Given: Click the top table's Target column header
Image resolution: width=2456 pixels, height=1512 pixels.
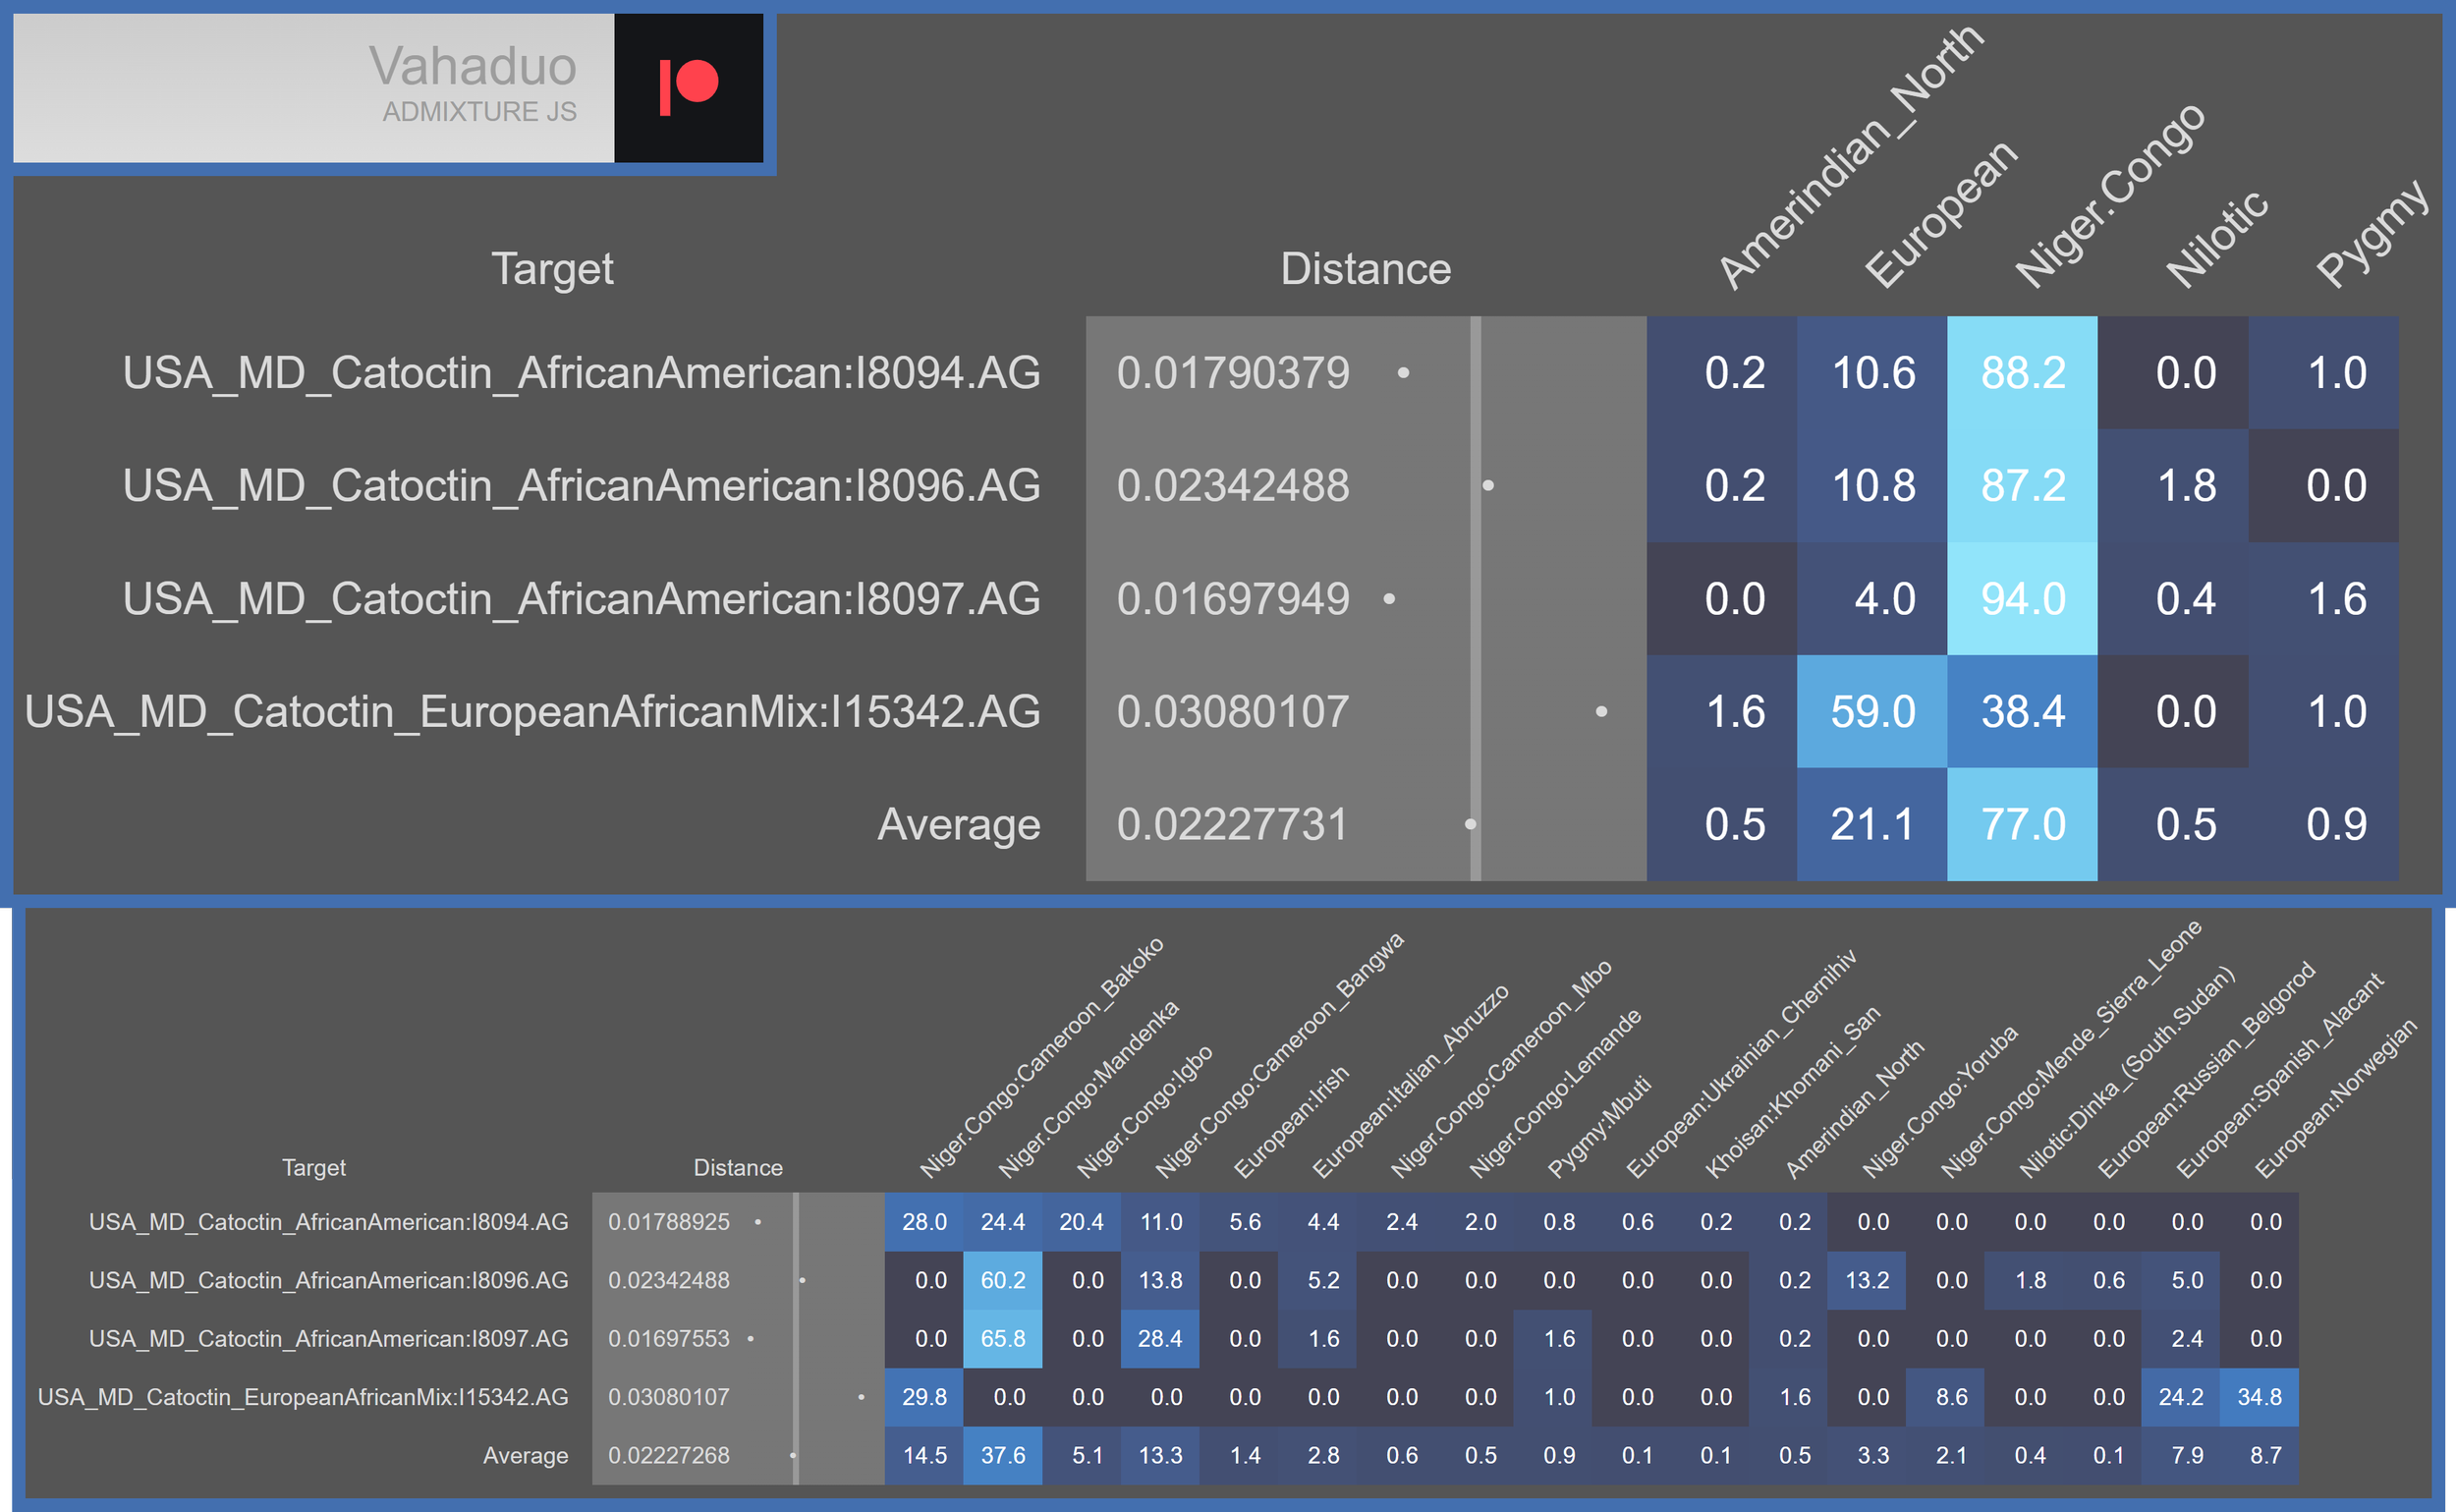Looking at the screenshot, I should 552,268.
